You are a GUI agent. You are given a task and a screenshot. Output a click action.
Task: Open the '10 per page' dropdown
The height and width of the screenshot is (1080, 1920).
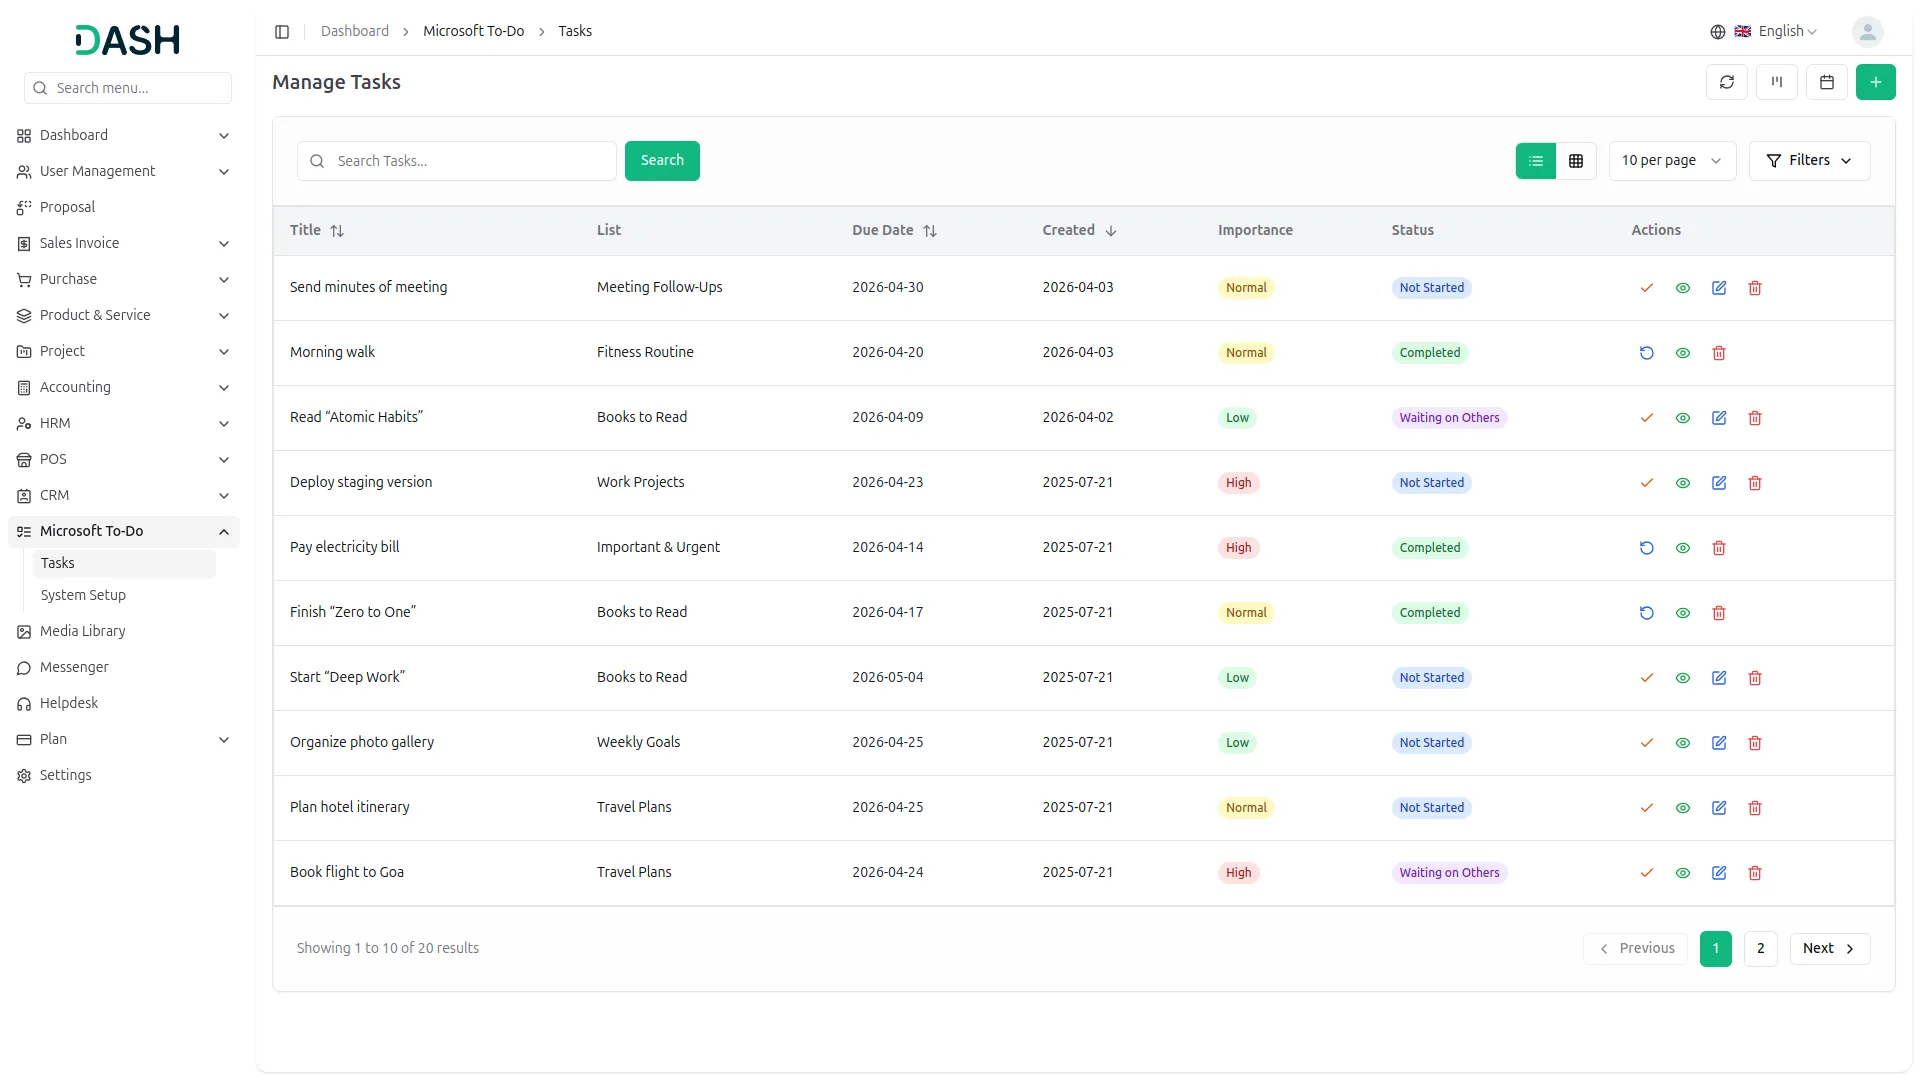tap(1671, 161)
